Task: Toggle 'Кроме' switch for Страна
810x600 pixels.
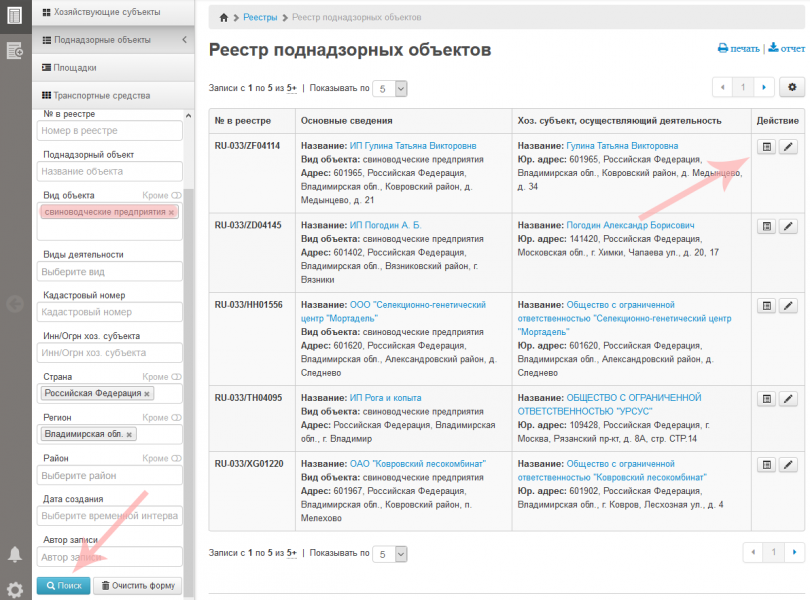Action: [176, 377]
